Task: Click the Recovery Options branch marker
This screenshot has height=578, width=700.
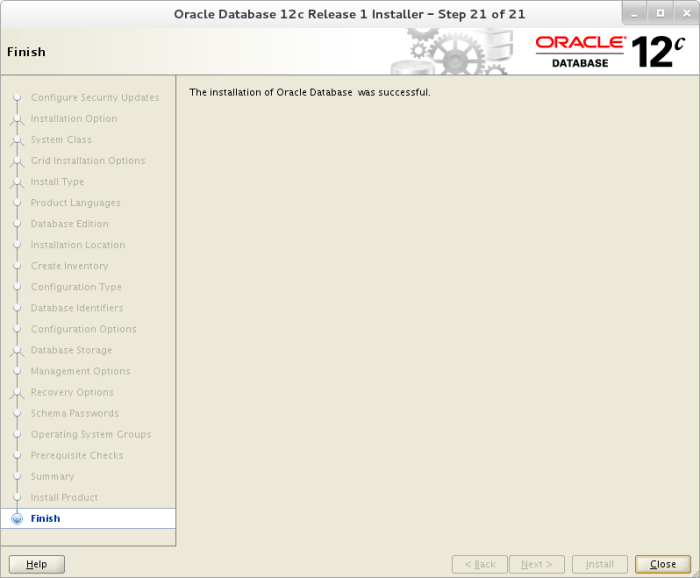Action: click(17, 392)
